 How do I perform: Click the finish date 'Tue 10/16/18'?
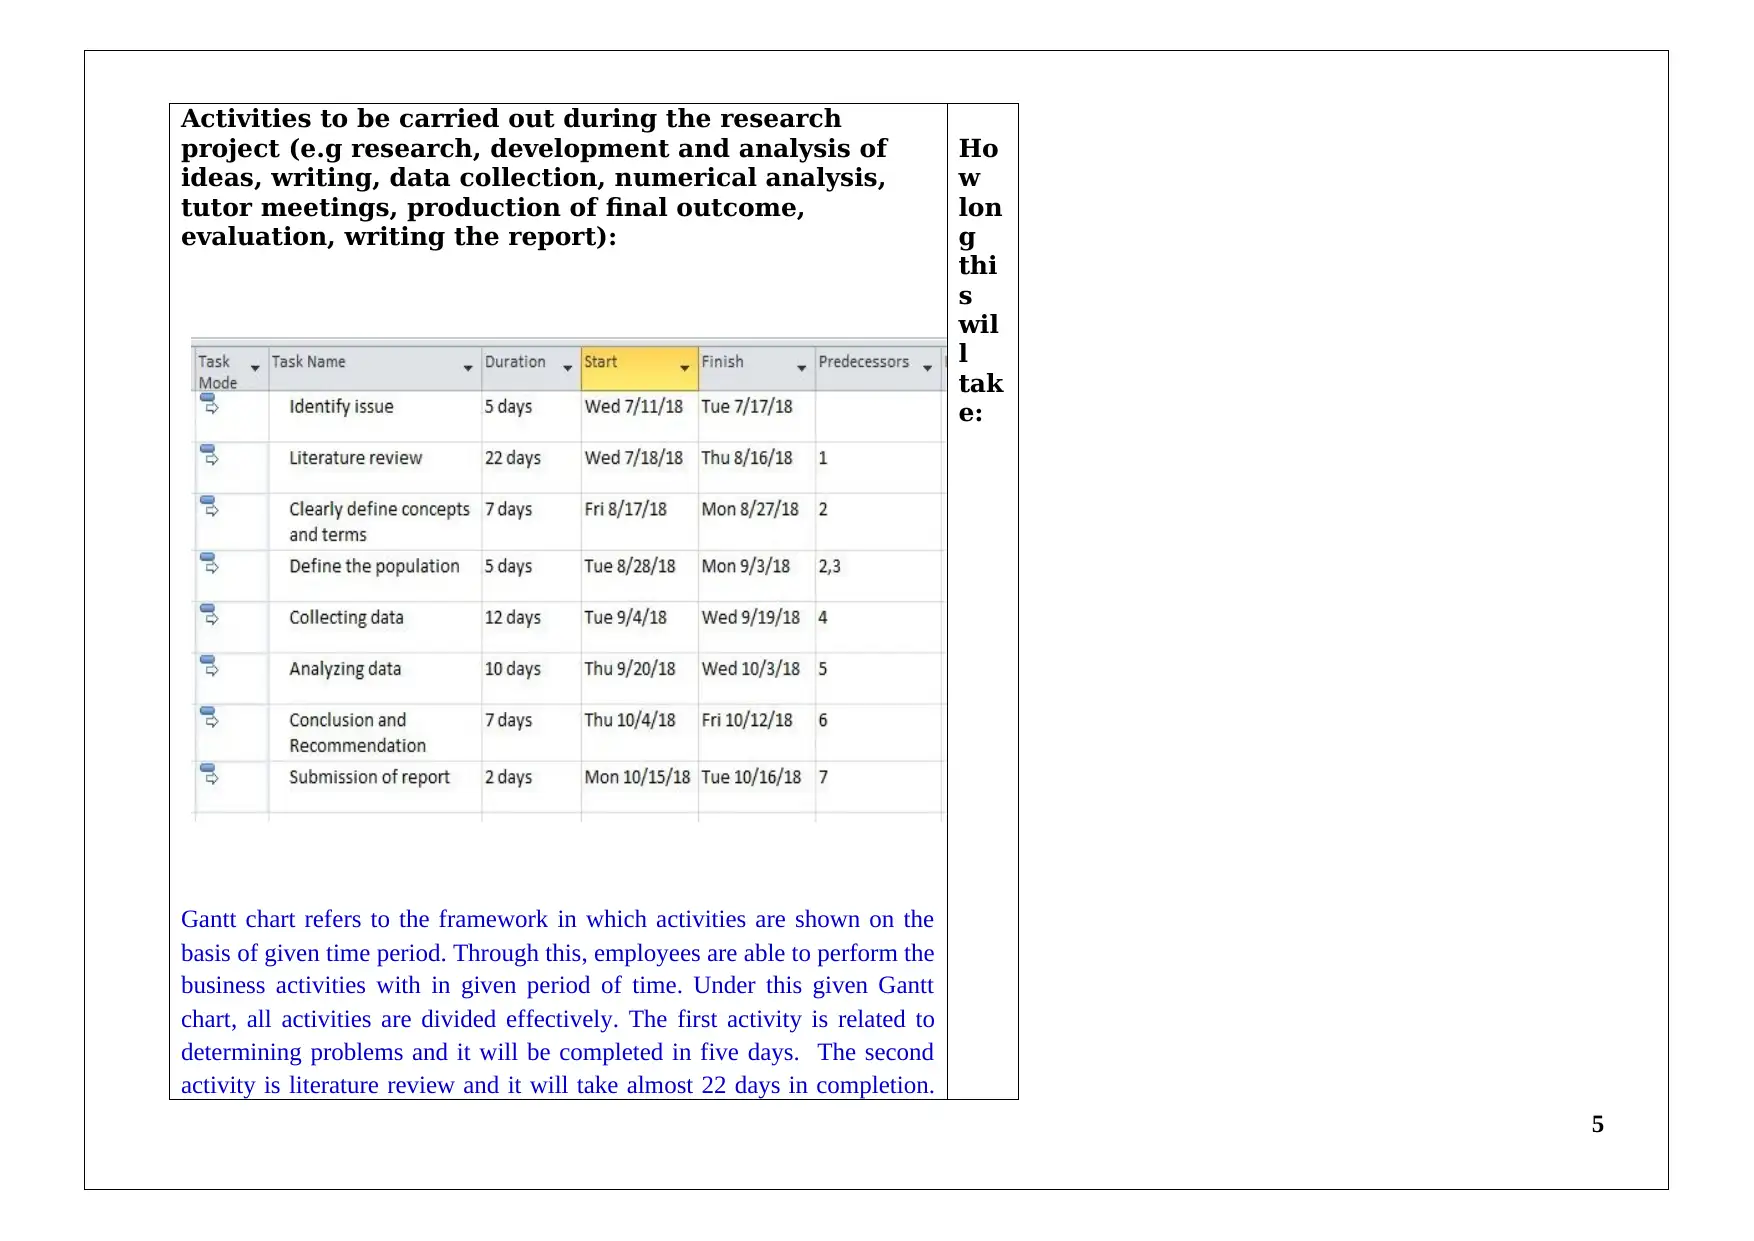[x=752, y=777]
